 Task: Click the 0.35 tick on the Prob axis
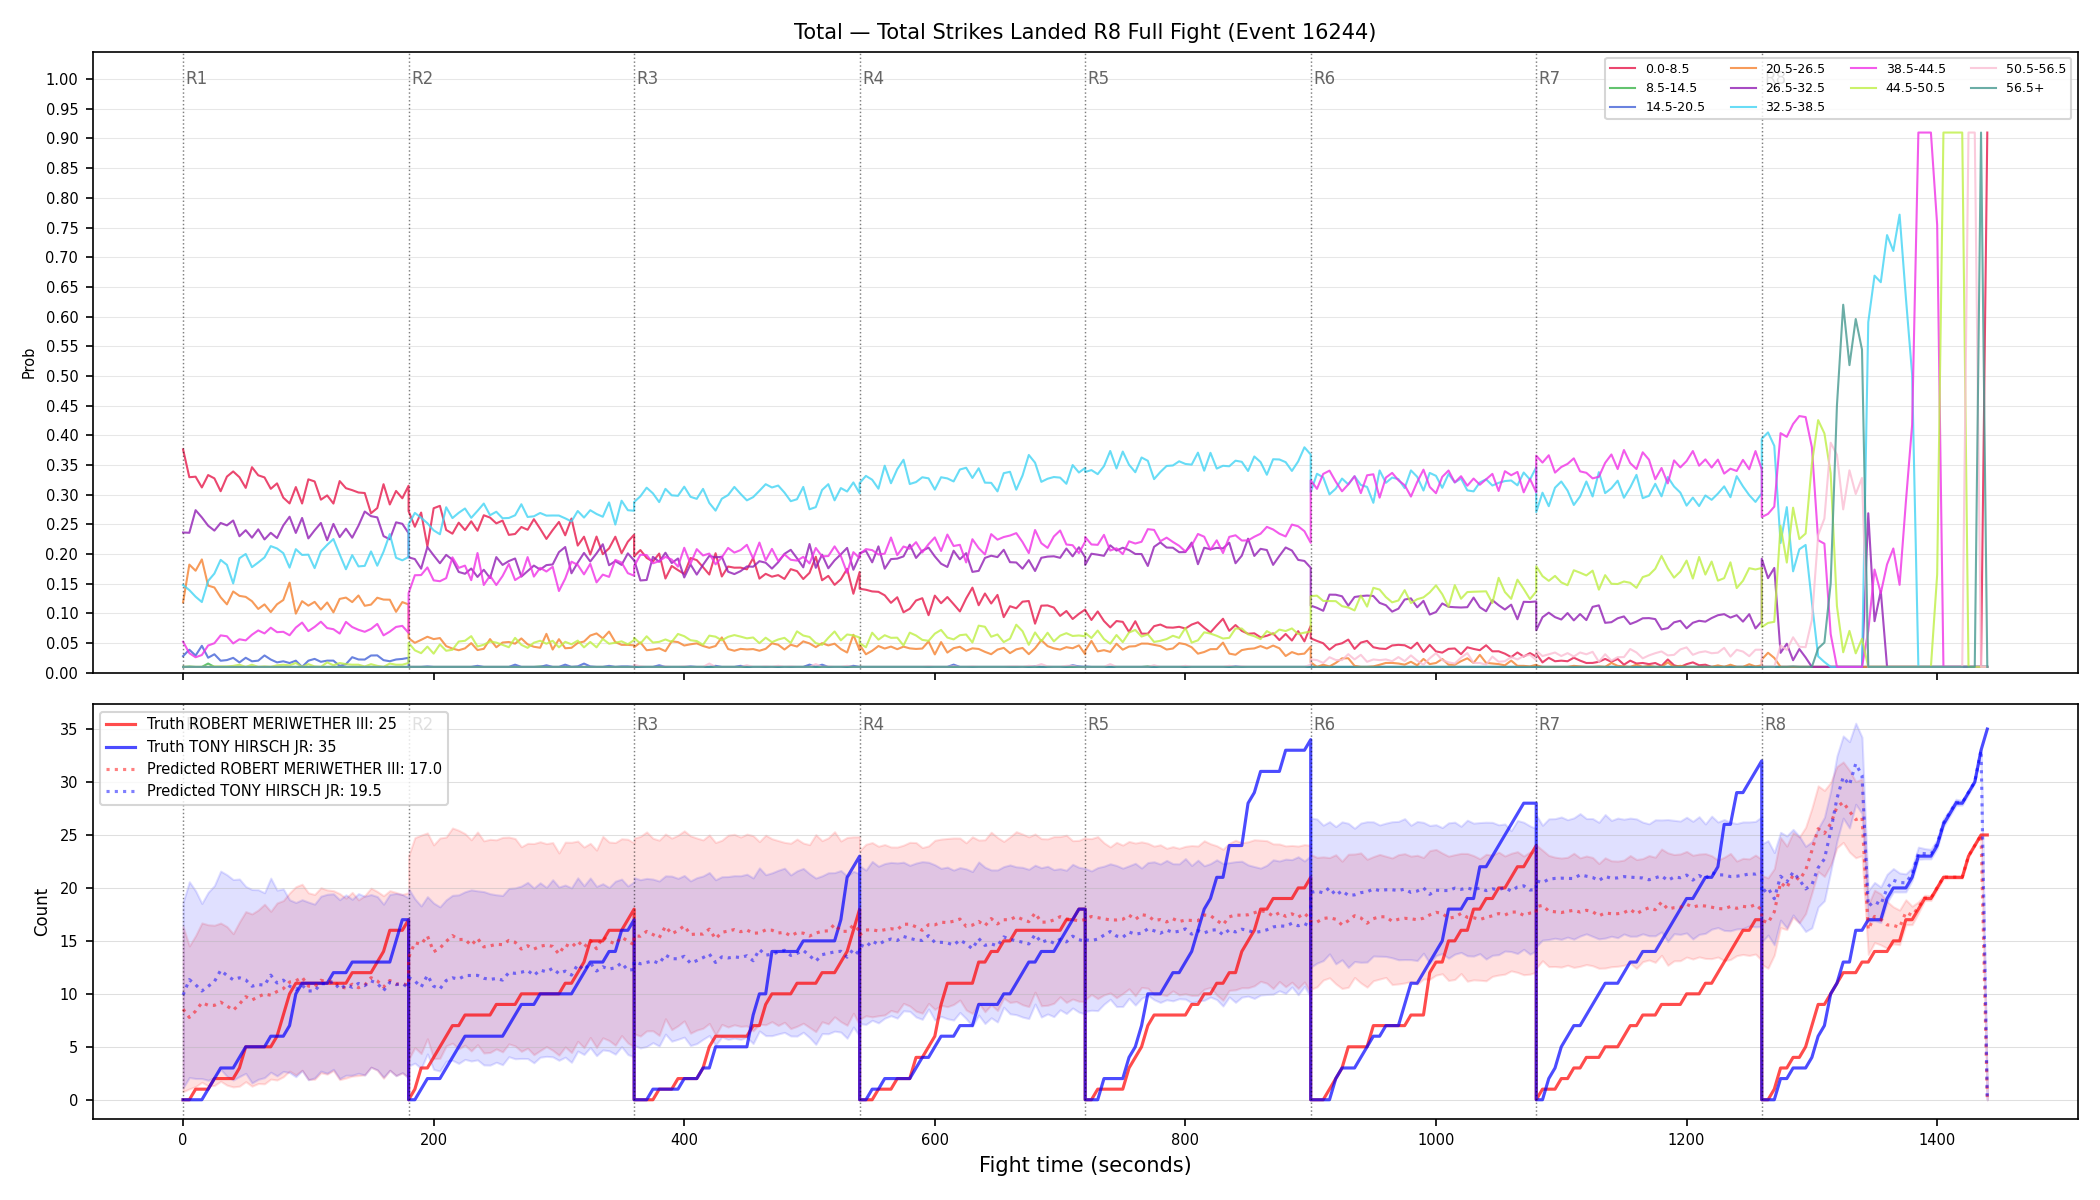[62, 466]
